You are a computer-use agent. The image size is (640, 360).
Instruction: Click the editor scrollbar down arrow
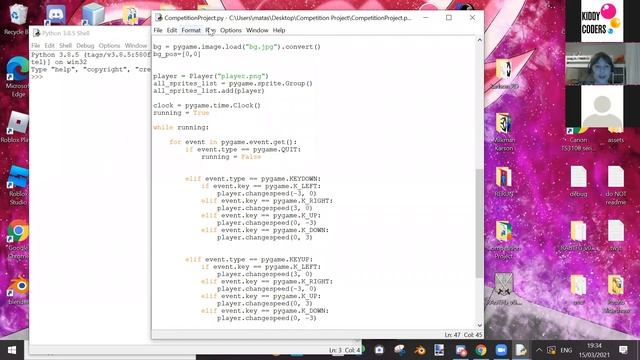click(x=480, y=325)
